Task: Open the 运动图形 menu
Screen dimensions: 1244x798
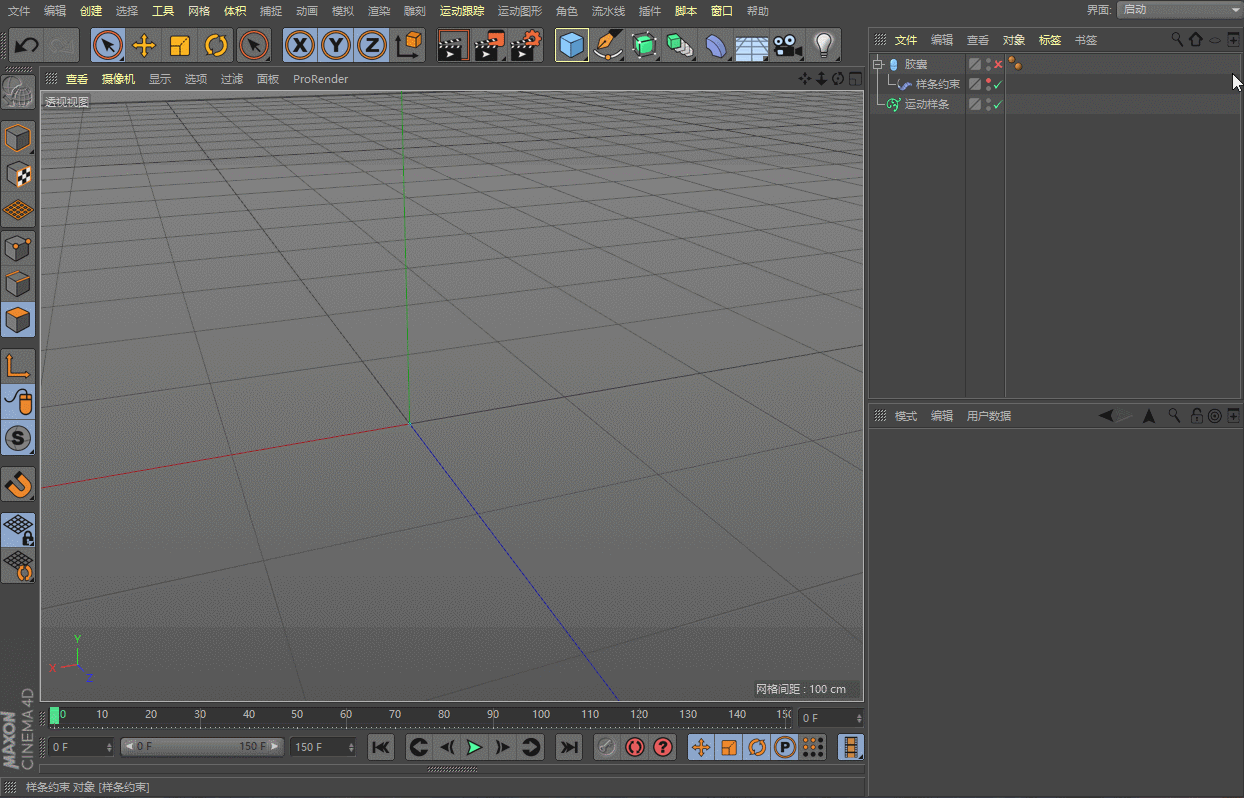Action: click(519, 11)
